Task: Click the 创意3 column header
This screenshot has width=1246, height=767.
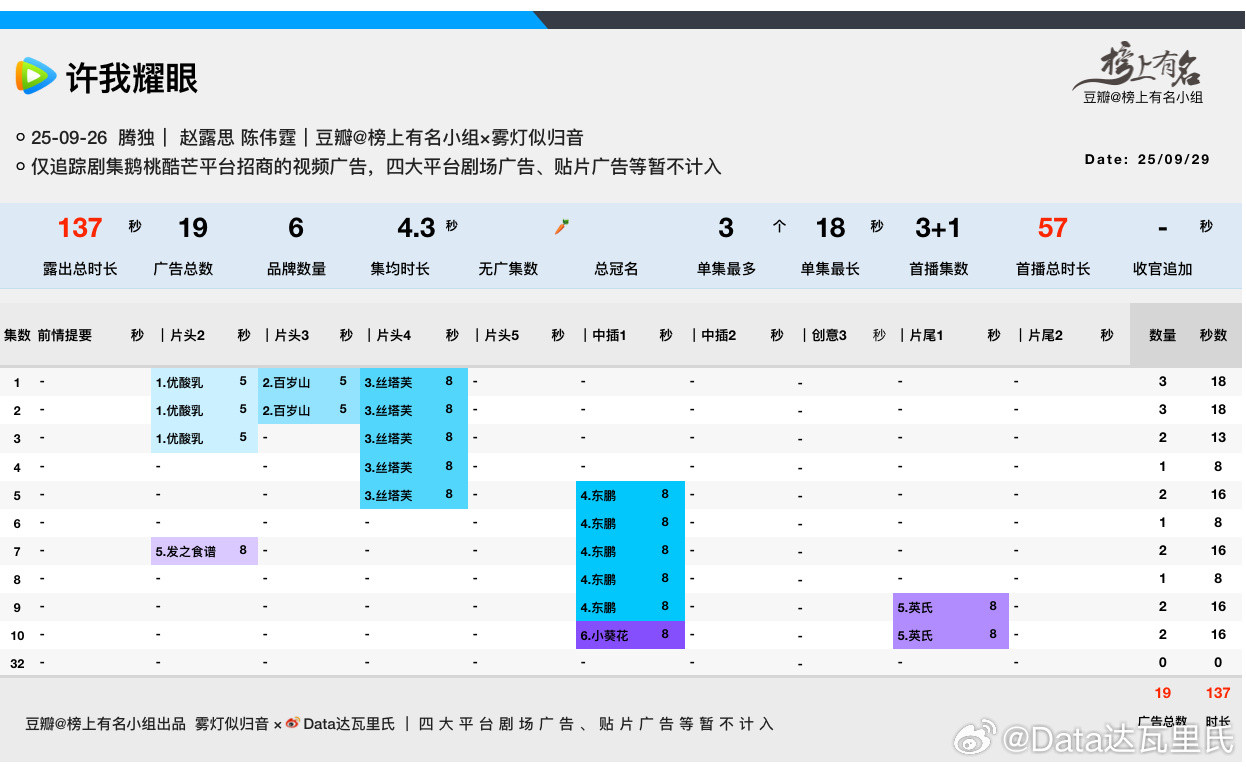Action: click(x=829, y=335)
